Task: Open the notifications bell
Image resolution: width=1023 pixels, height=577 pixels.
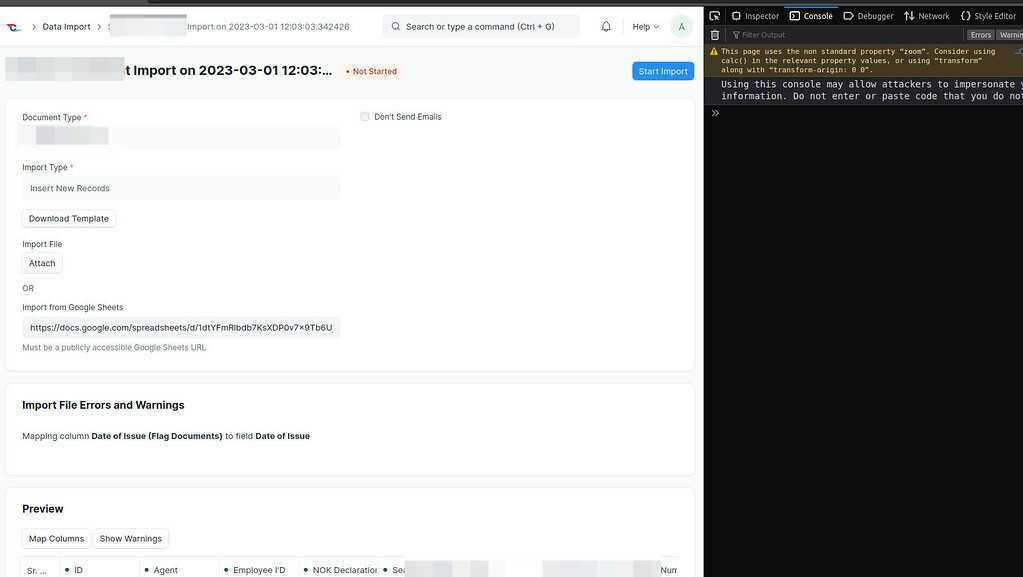Action: coord(606,27)
